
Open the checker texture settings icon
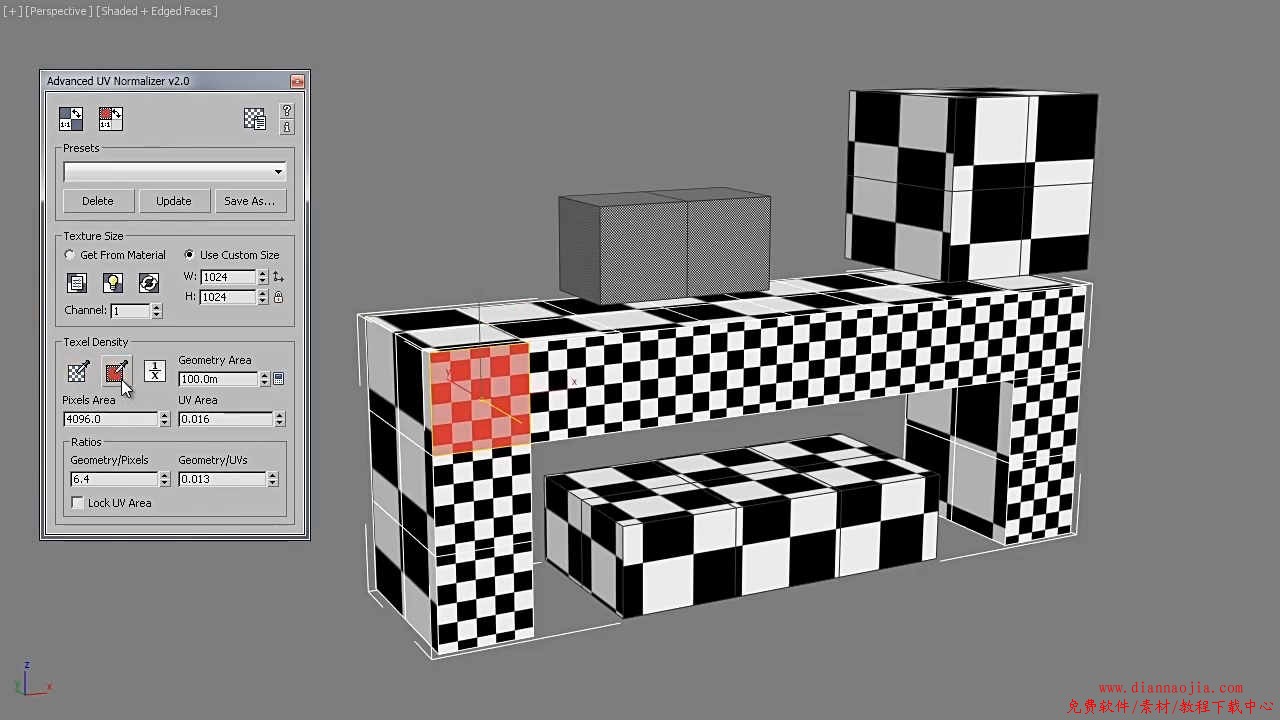click(x=254, y=119)
